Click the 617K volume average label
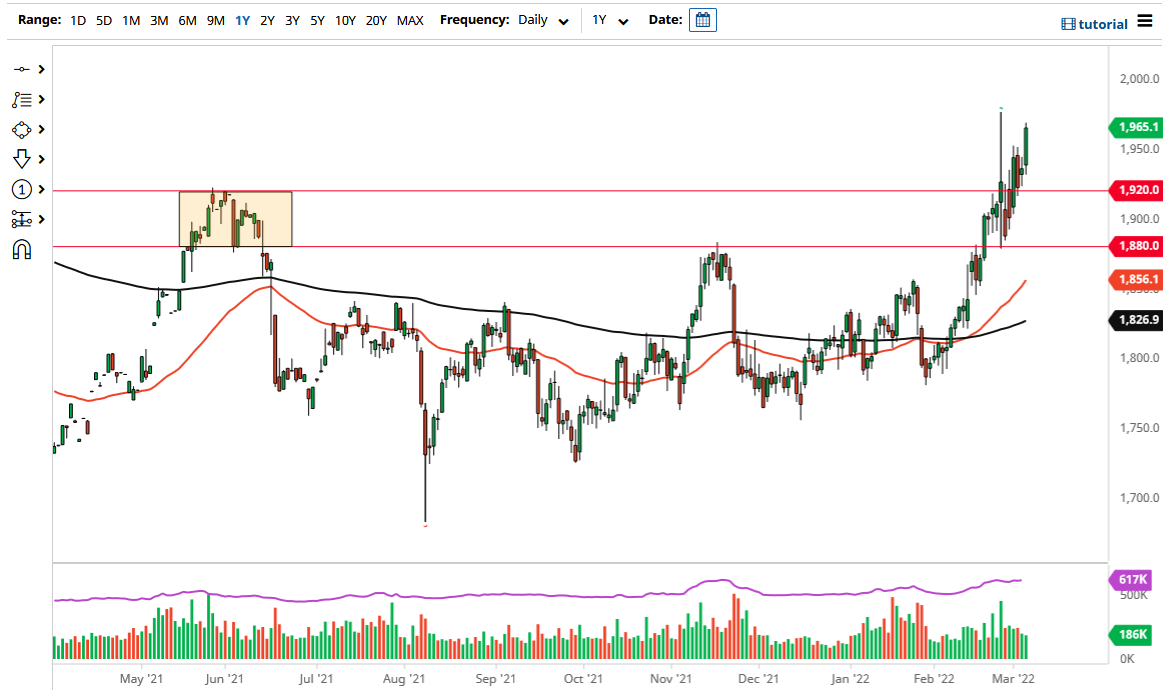The height and width of the screenshot is (697, 1172). click(x=1132, y=579)
